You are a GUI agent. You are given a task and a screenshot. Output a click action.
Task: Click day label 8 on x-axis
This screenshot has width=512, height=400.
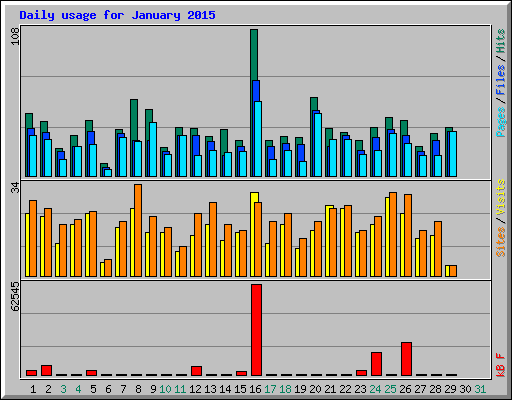pos(138,389)
